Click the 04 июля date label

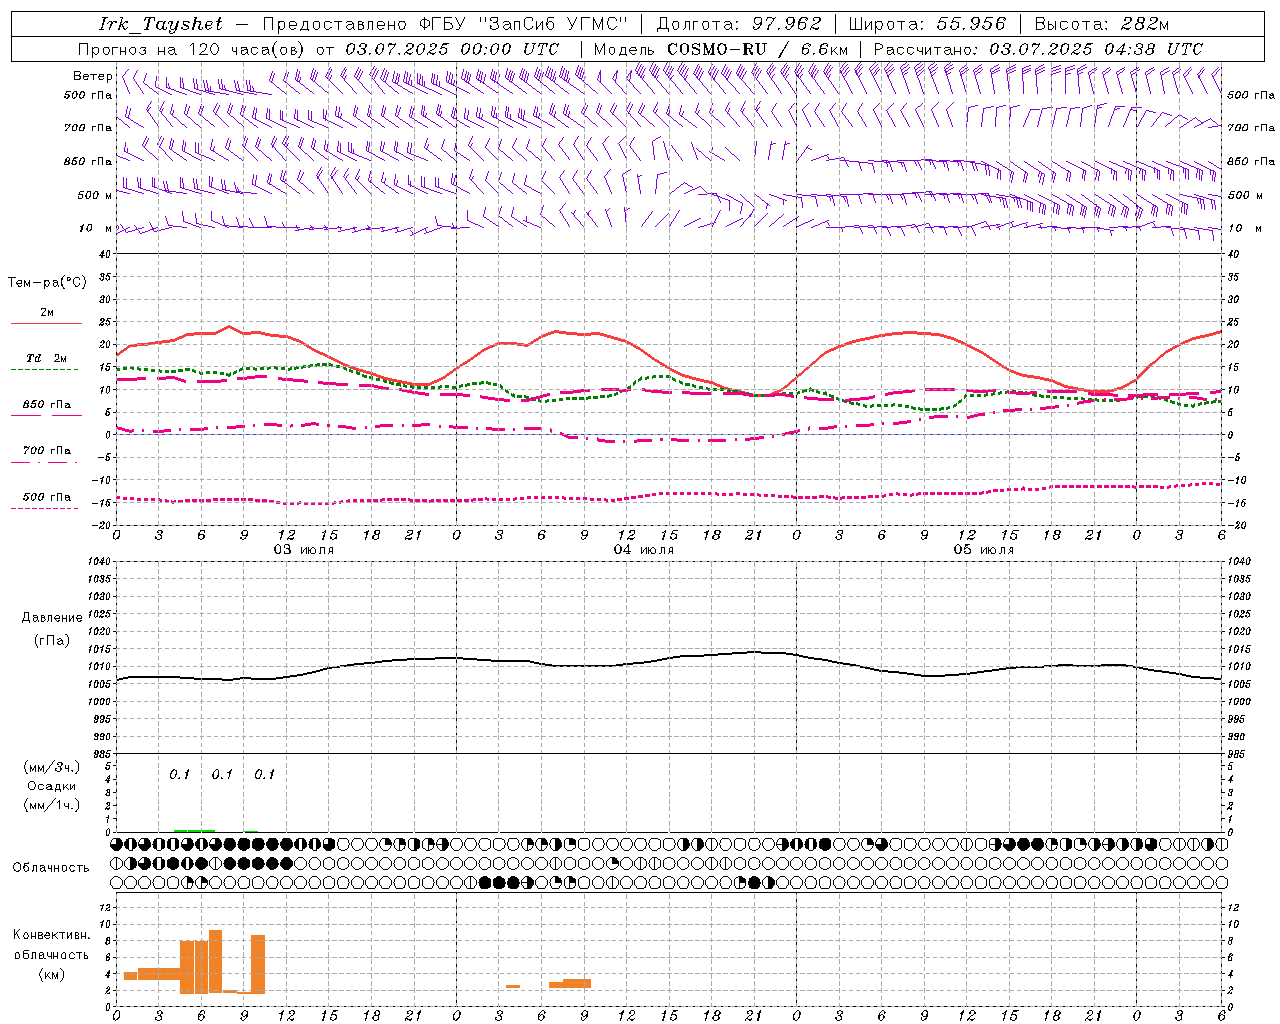tap(644, 550)
